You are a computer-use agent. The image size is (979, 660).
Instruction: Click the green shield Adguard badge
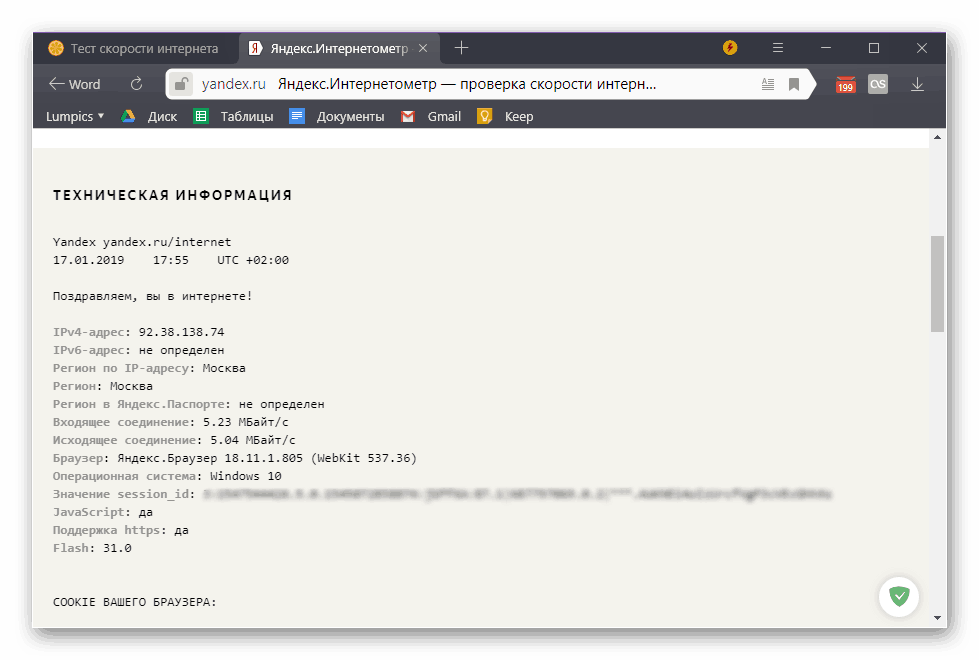(x=900, y=597)
